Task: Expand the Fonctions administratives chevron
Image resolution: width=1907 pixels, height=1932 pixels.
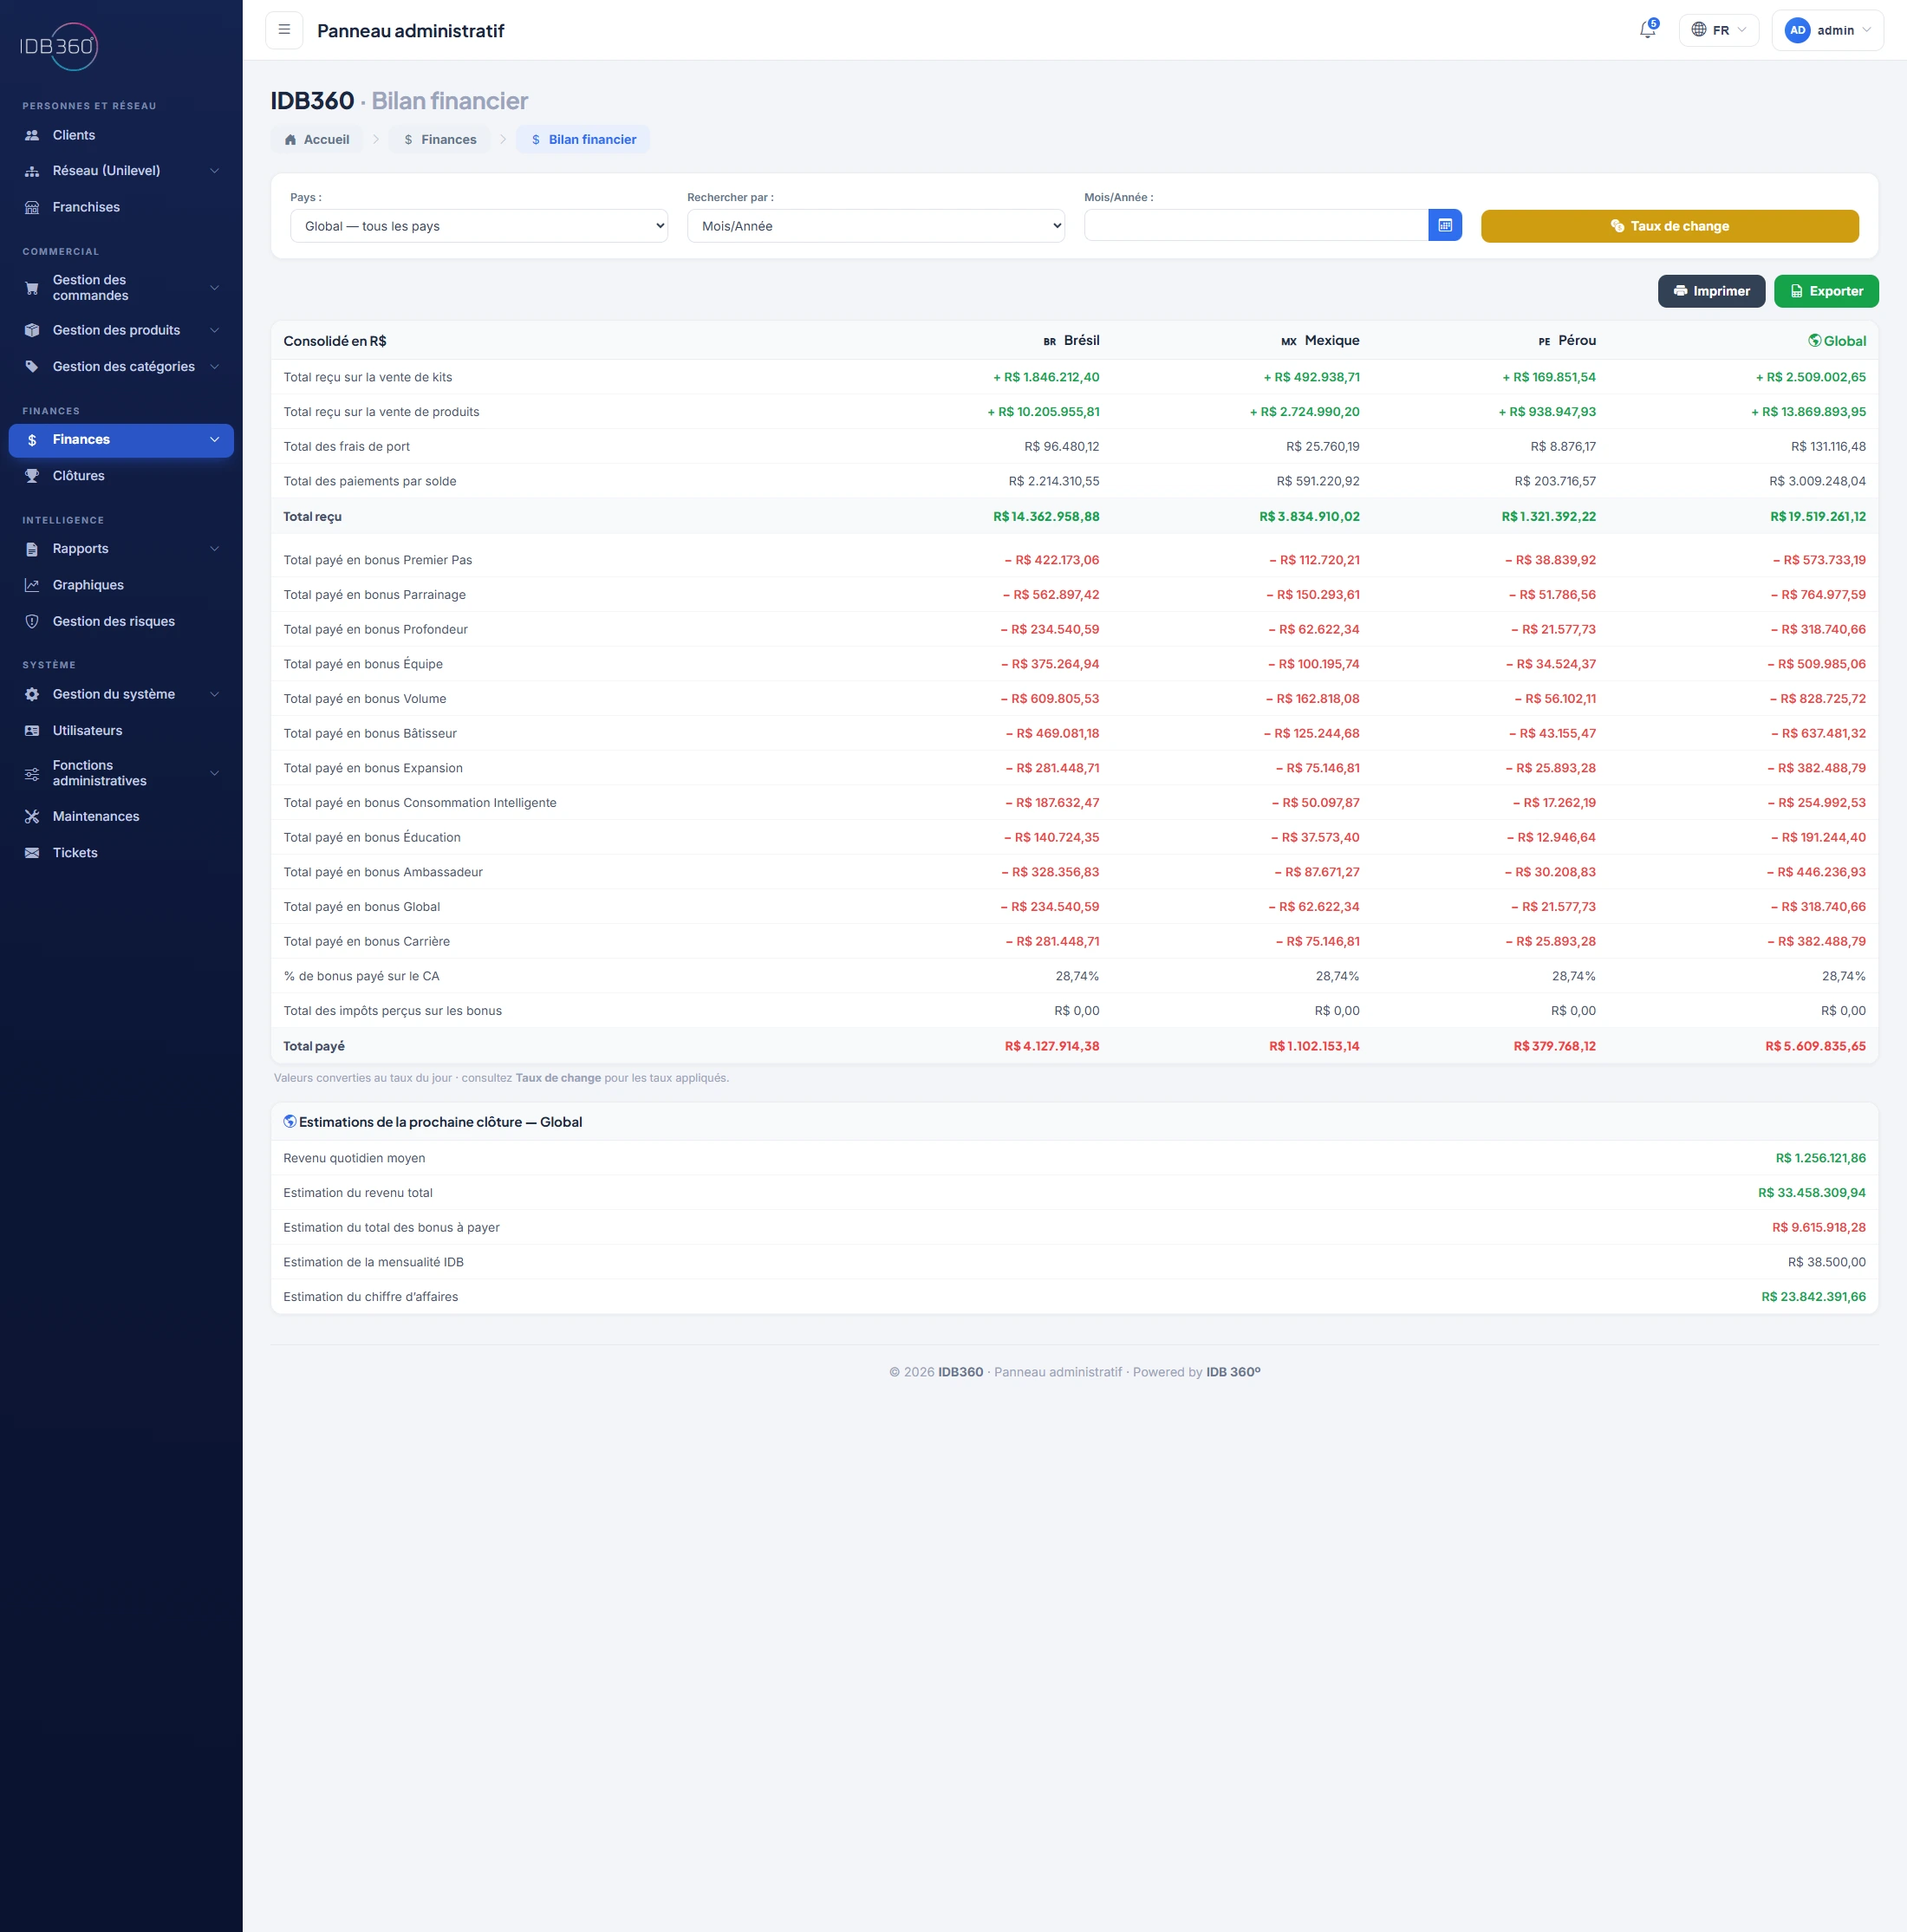Action: (214, 773)
